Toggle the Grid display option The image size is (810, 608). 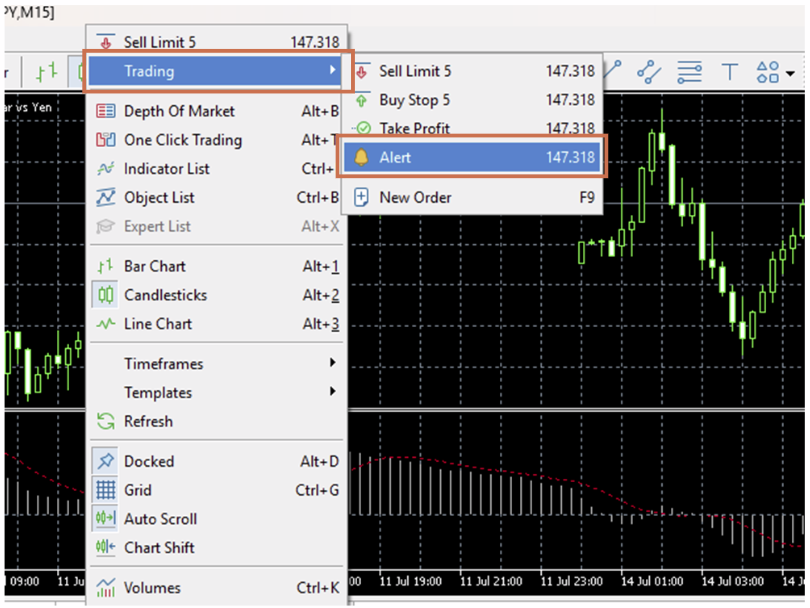pos(138,490)
